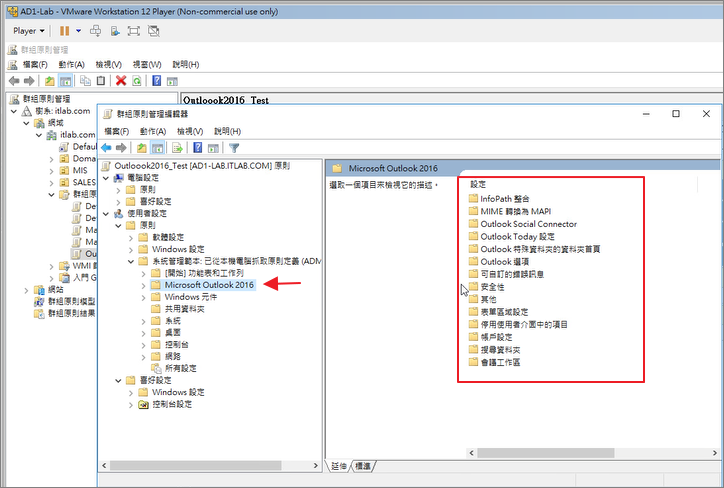Screen dimensions: 724x488
Task: Open 檢視(V) menu in 群組原則管理編輯器
Action: 190,132
